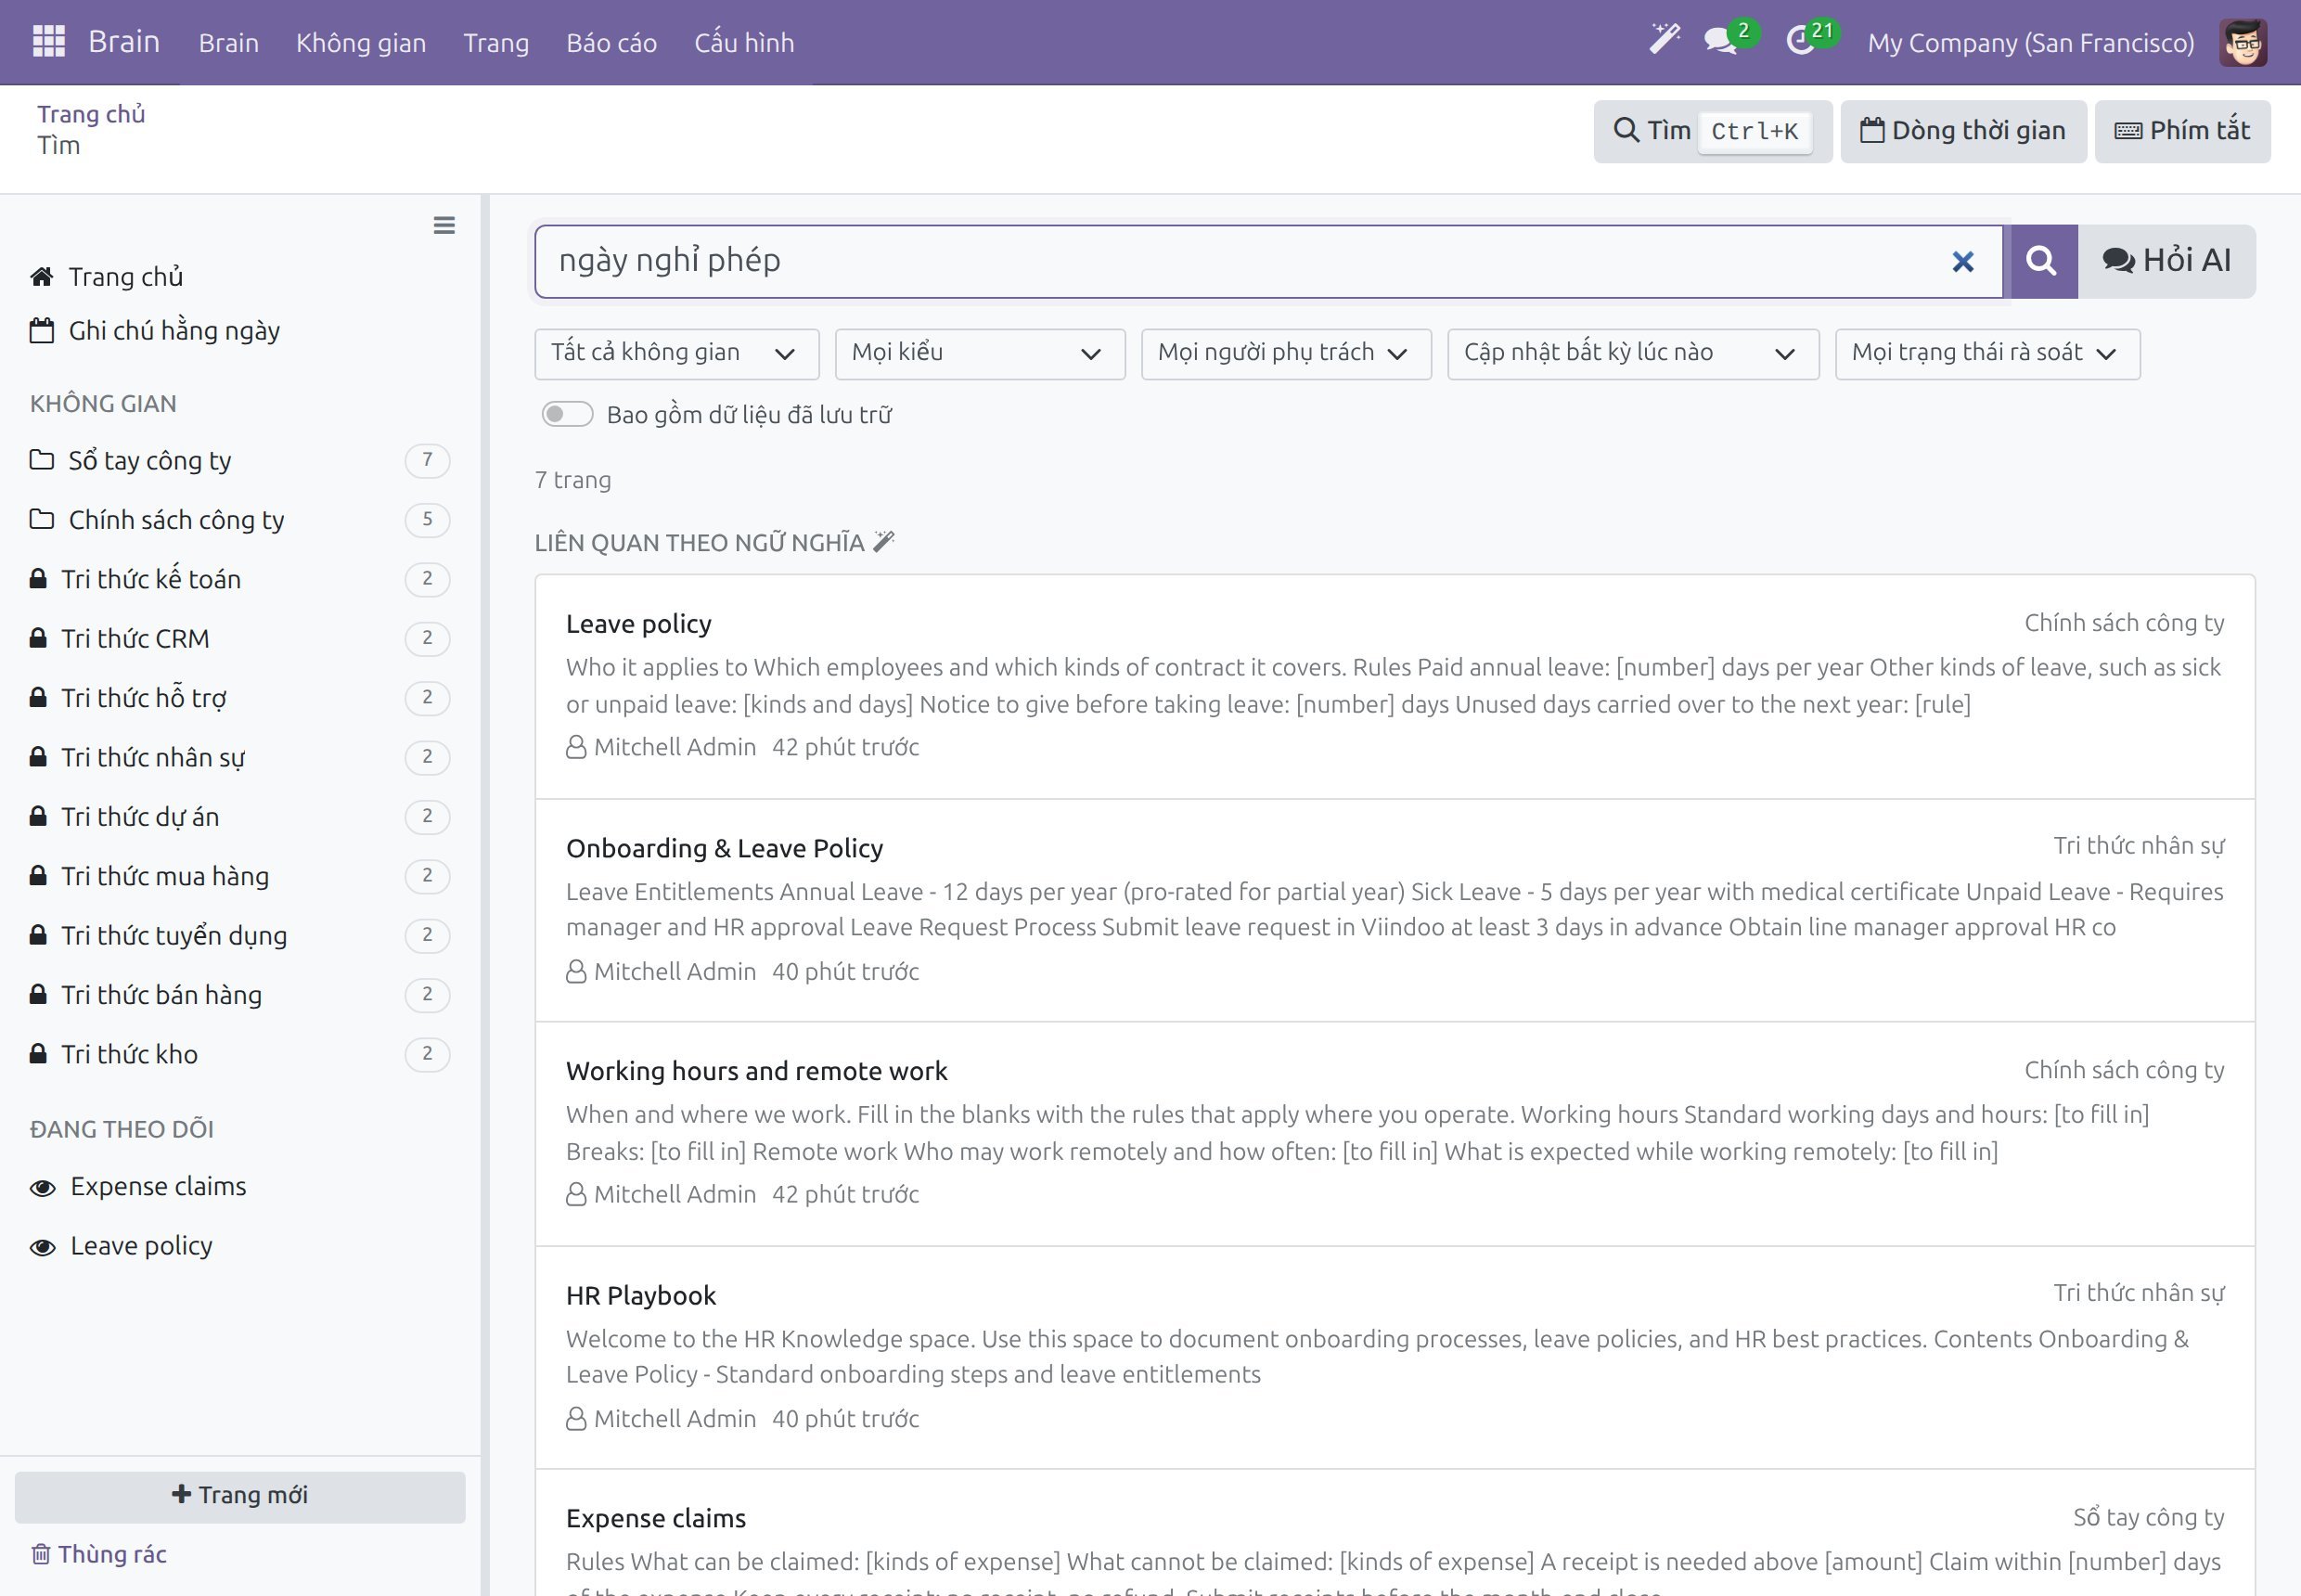Expand the Mọi trạng thái rà soát dropdown
The height and width of the screenshot is (1596, 2301).
pyautogui.click(x=1988, y=354)
